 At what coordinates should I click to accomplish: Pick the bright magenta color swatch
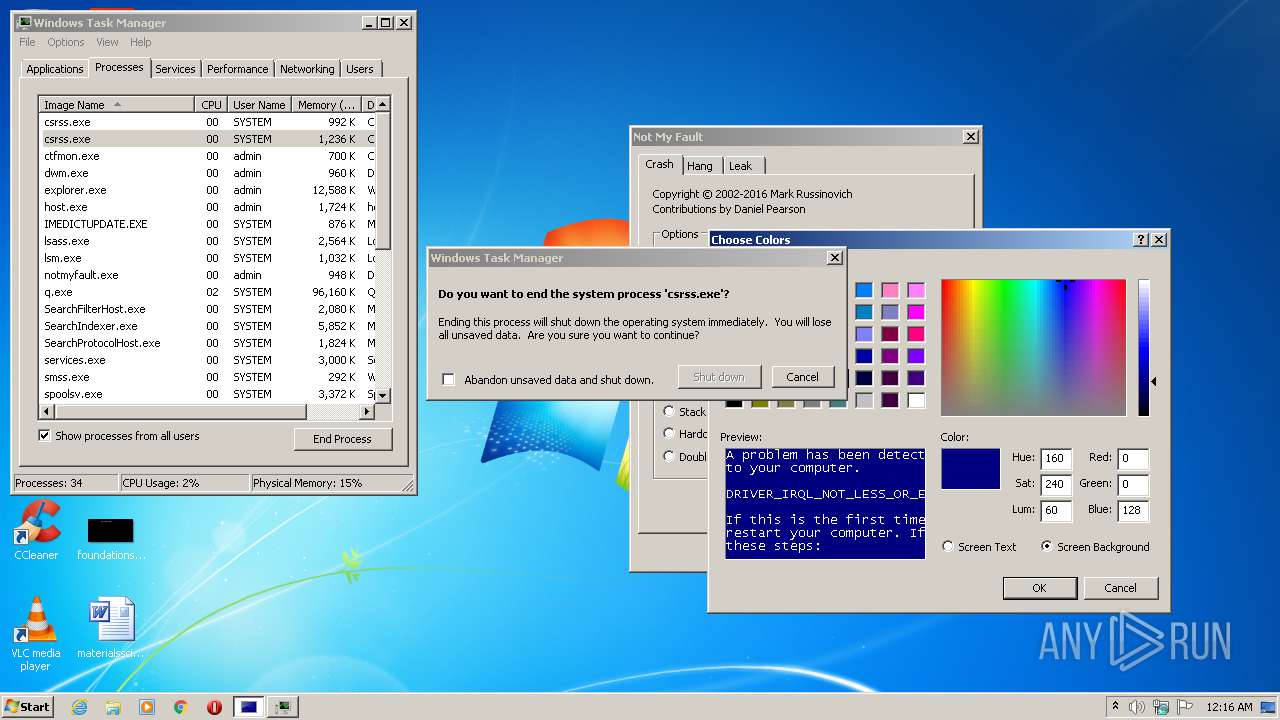(x=916, y=312)
